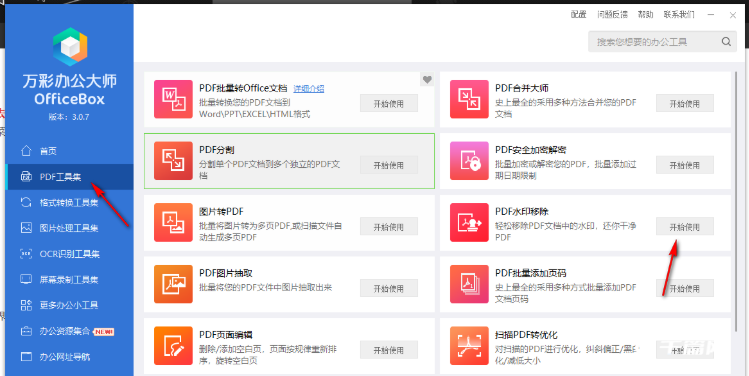Open the 详细介绍 link
This screenshot has width=749, height=376.
[309, 88]
